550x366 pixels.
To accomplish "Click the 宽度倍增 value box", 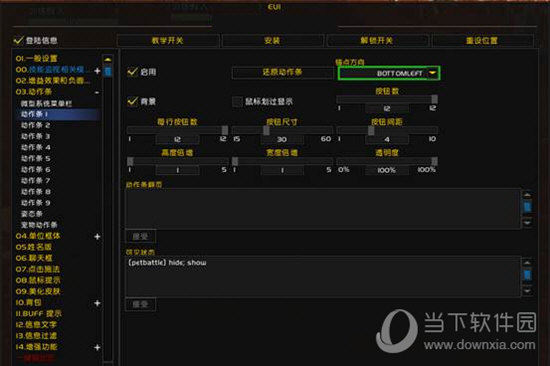I will pos(282,170).
